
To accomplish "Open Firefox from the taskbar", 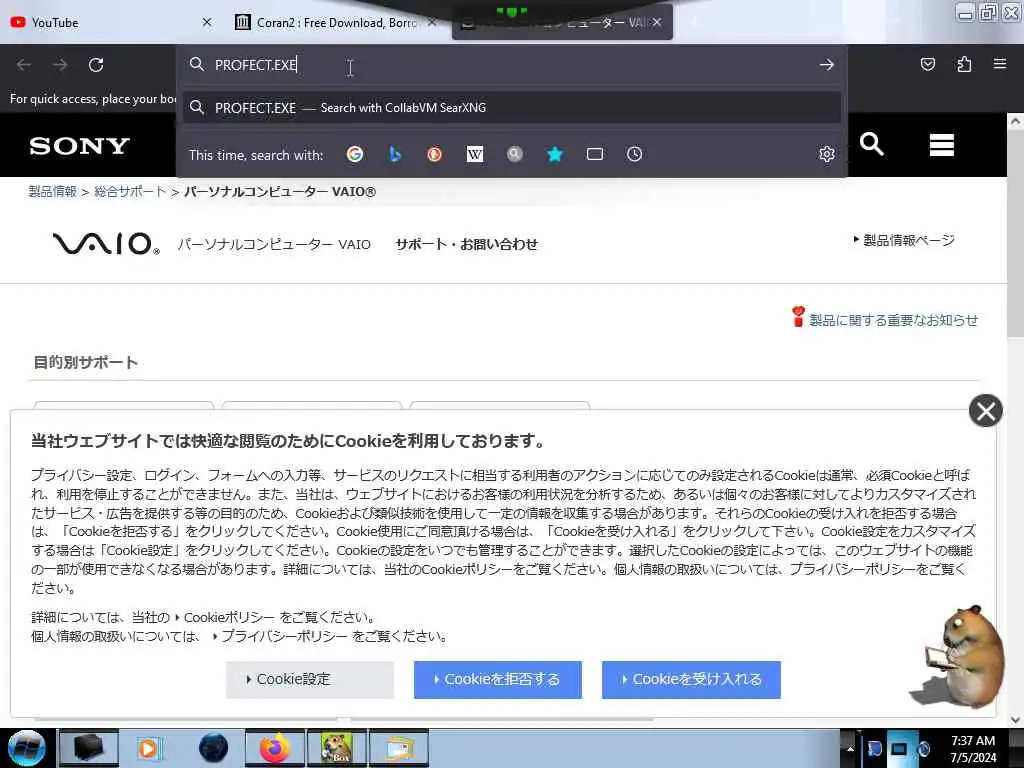I will [275, 748].
